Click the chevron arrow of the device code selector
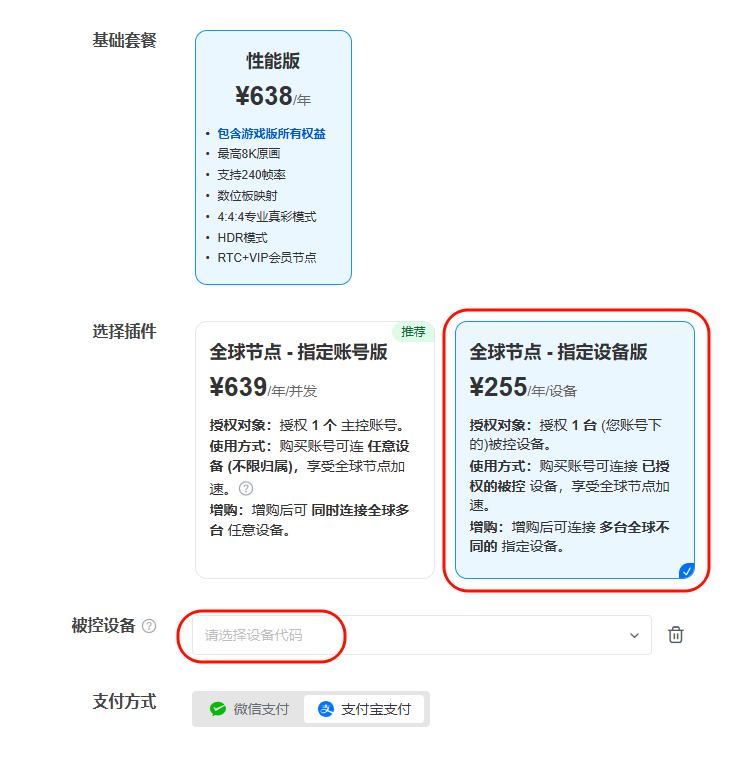This screenshot has height=760, width=730. point(634,635)
